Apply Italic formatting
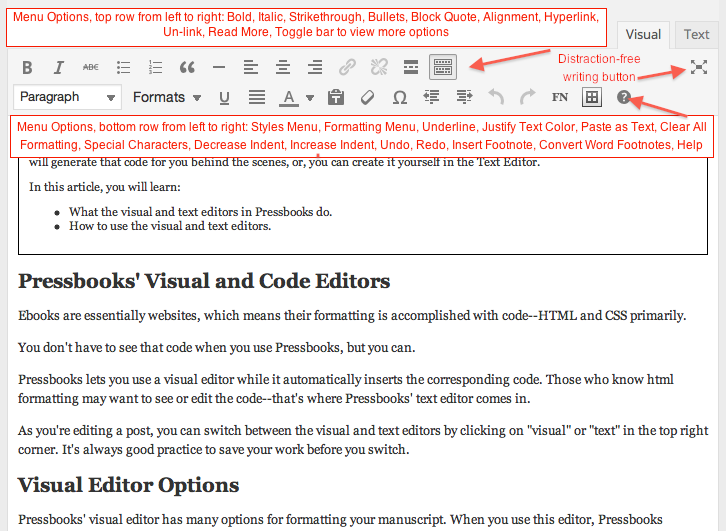 pyautogui.click(x=58, y=68)
